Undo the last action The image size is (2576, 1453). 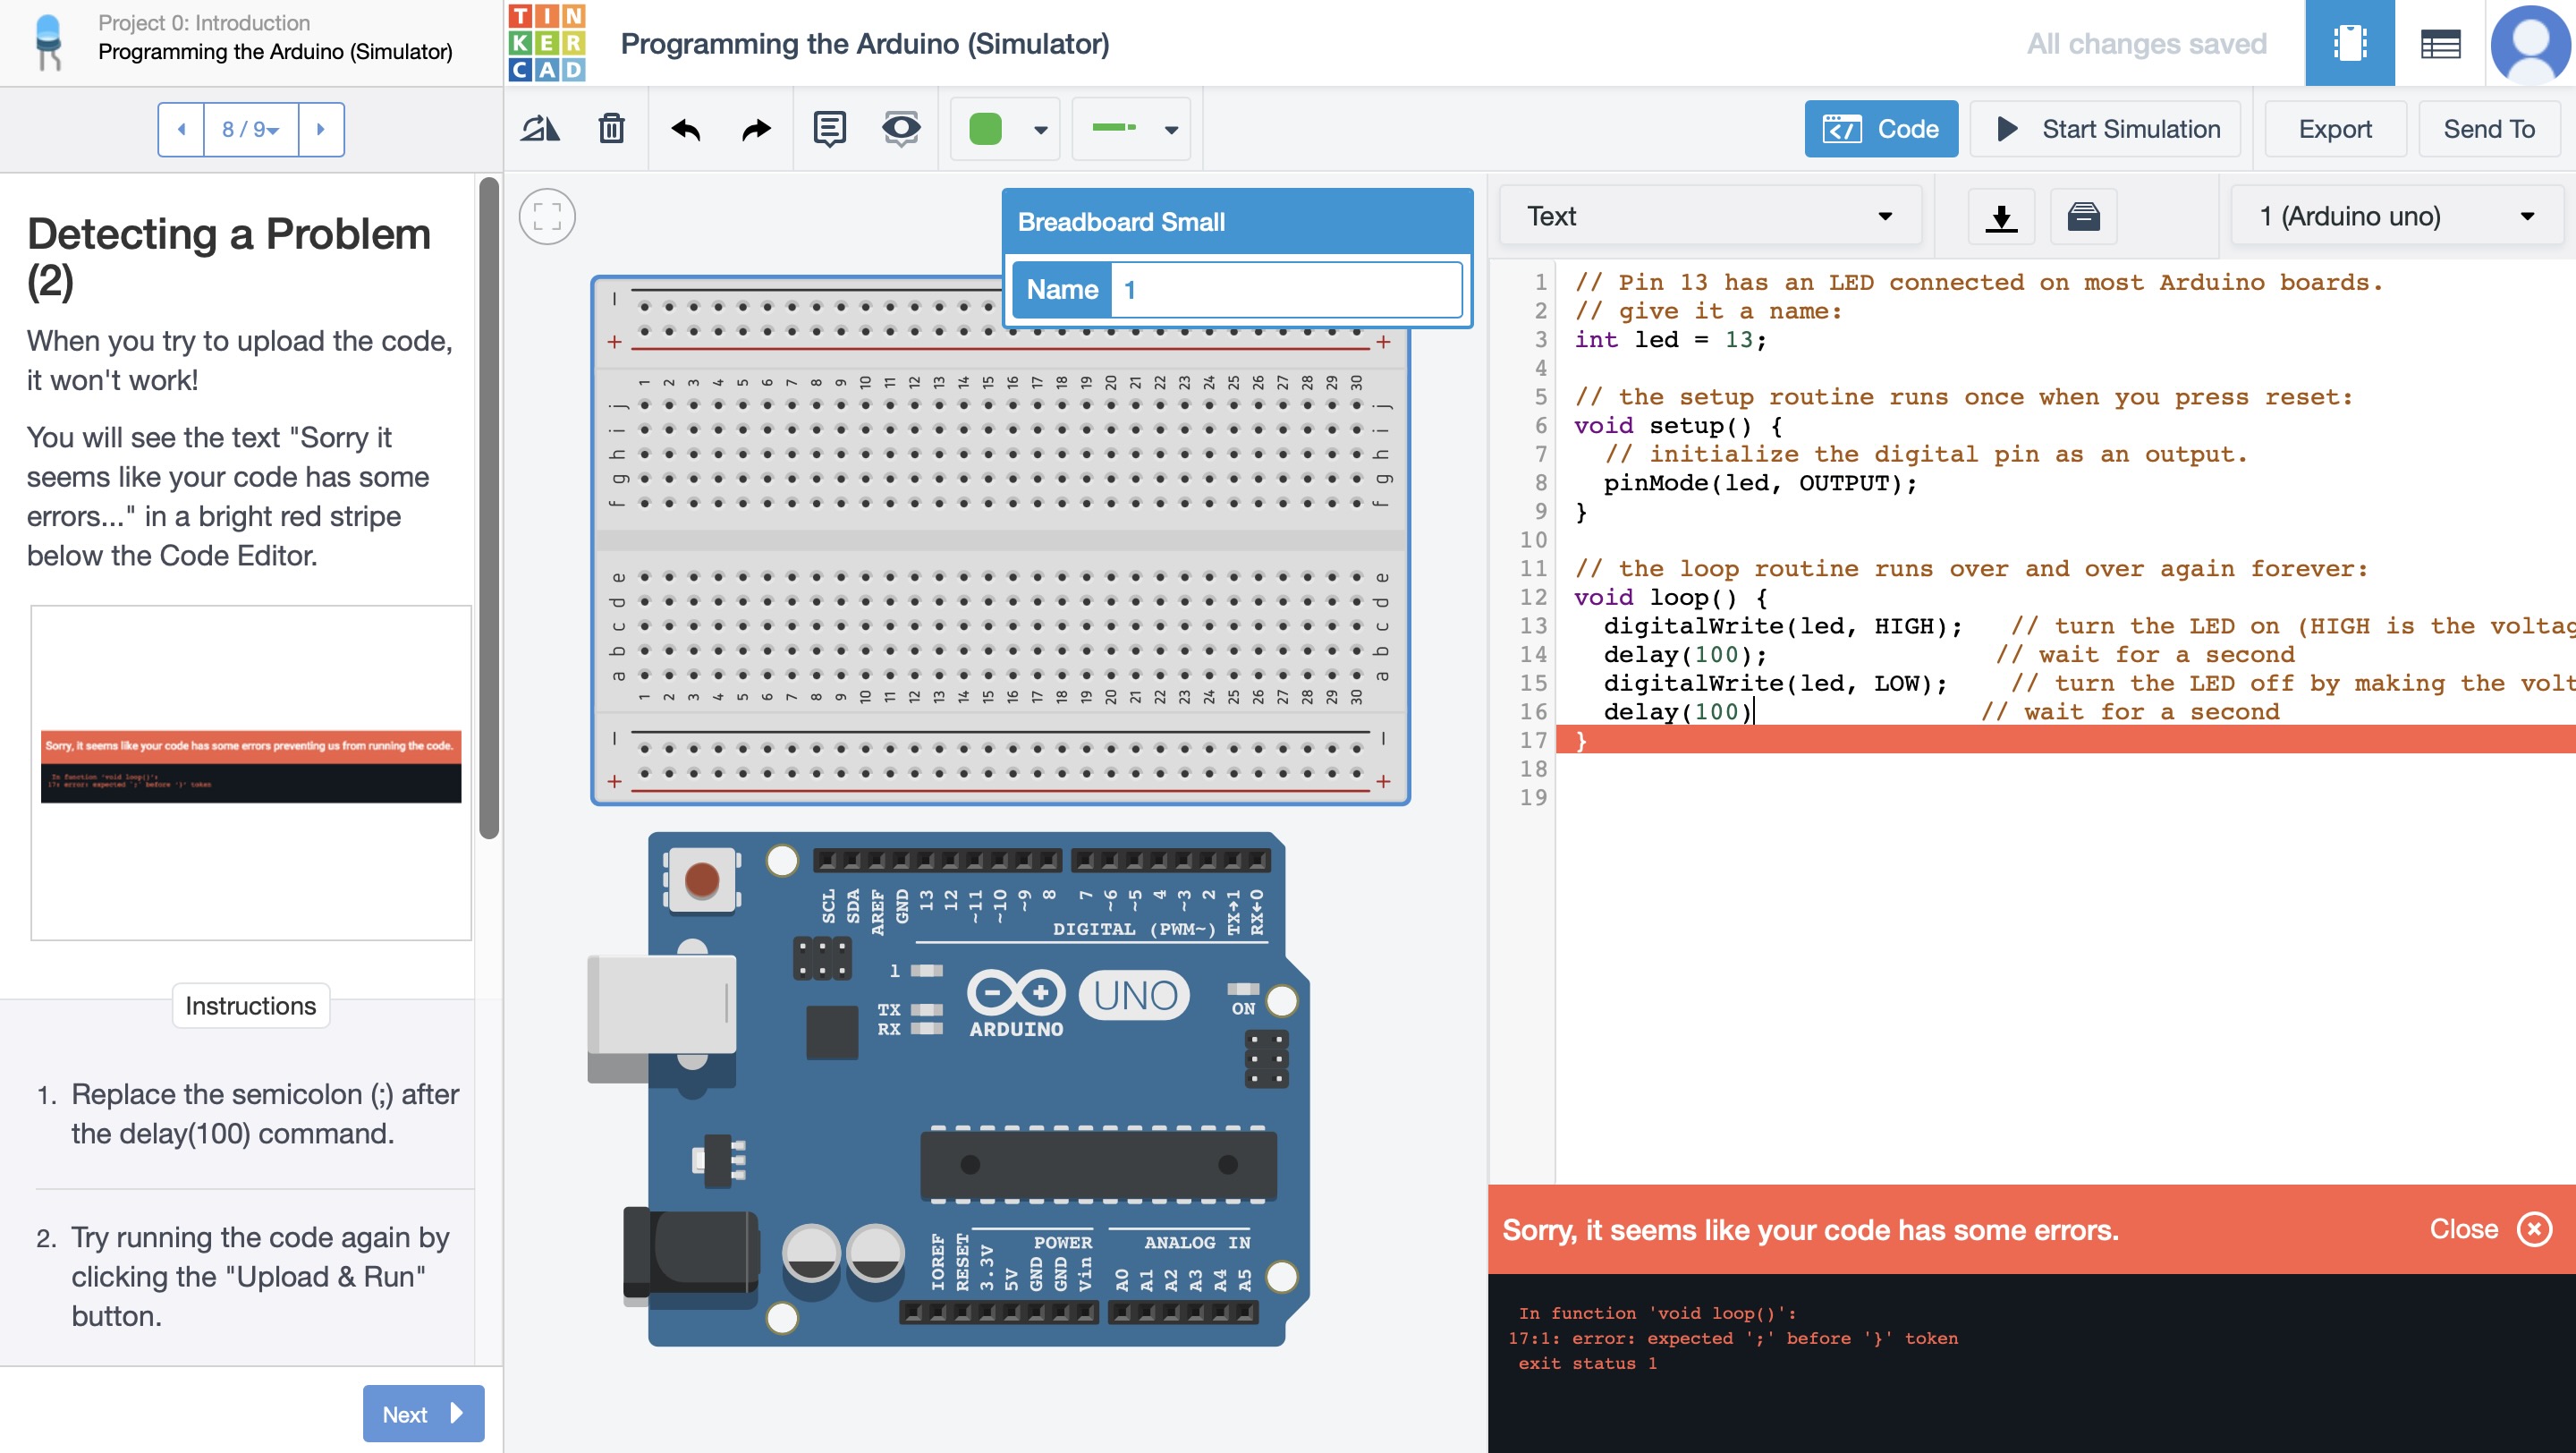pos(687,128)
